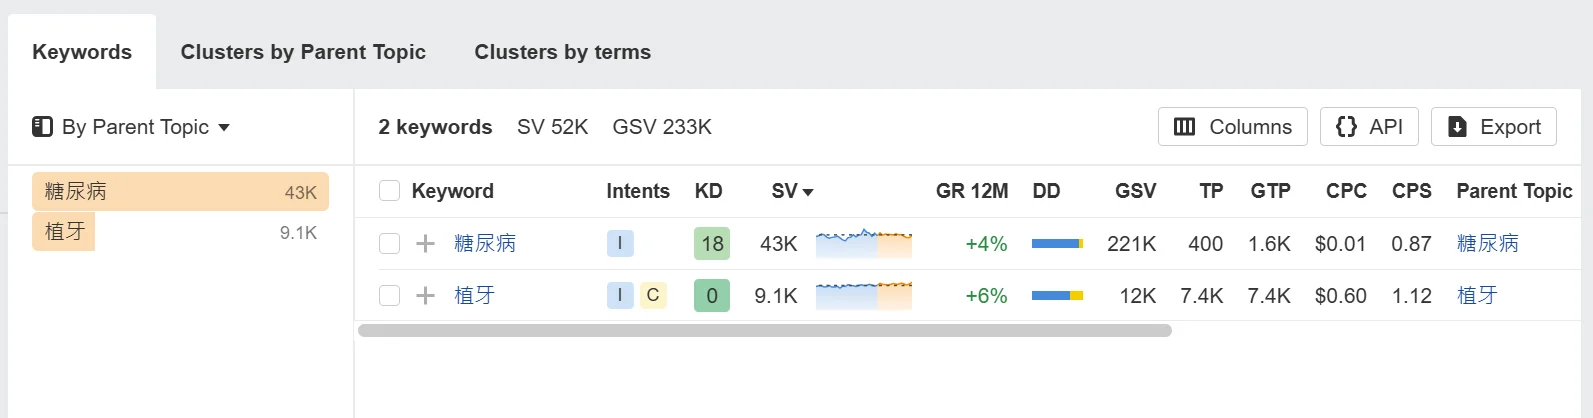The image size is (1593, 418).
Task: Click the horizontal scrollbar under the table
Action: click(764, 331)
